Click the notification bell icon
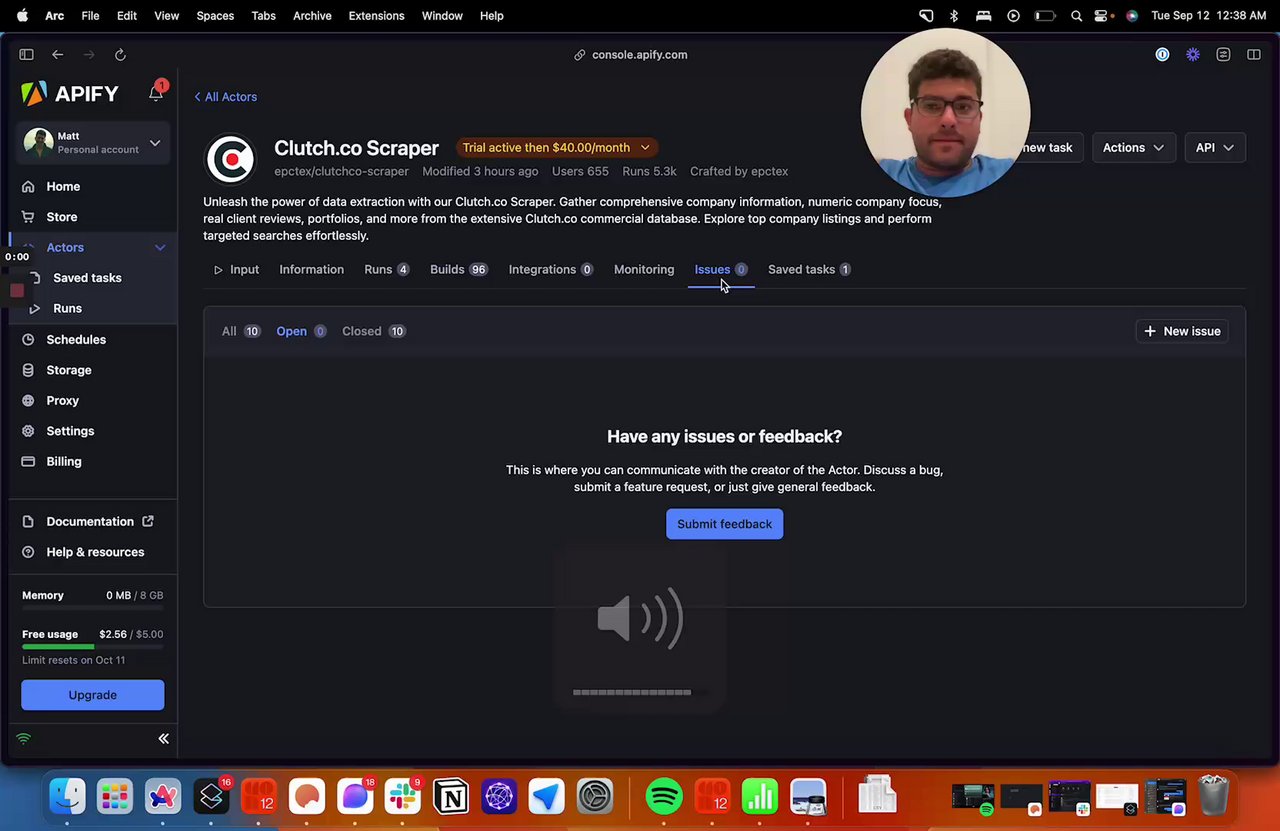 156,93
